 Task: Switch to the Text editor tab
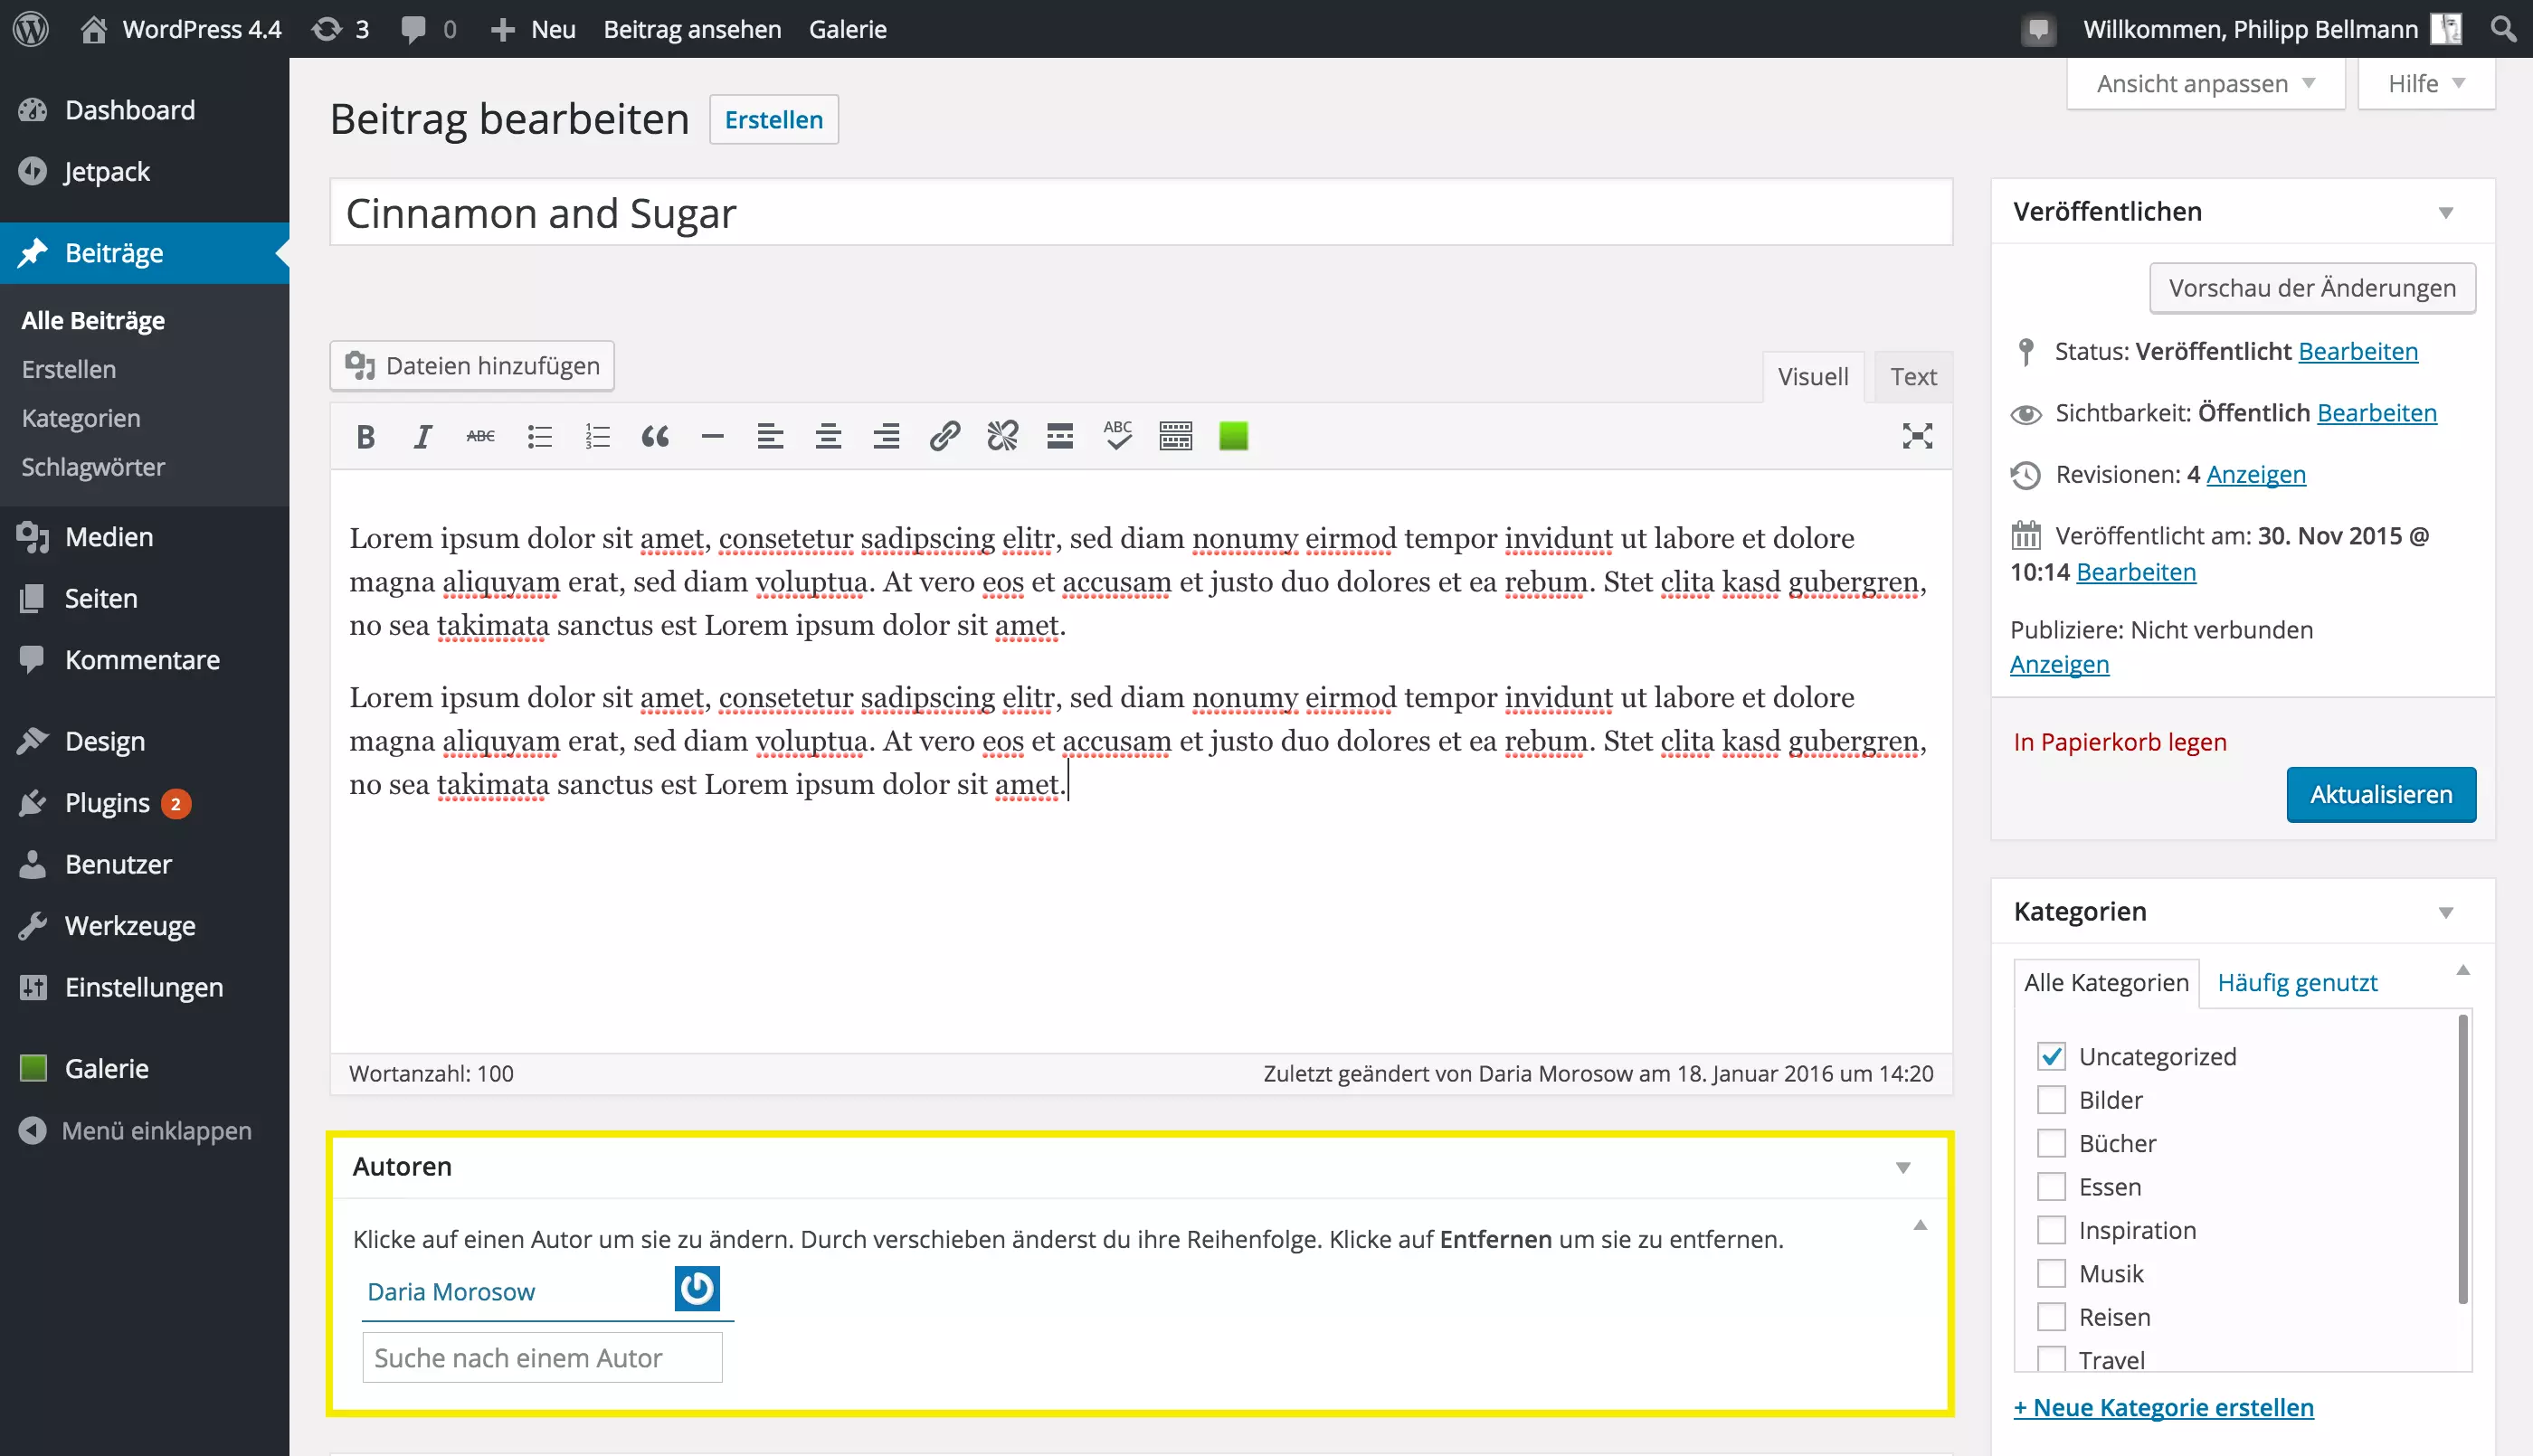pos(1912,375)
